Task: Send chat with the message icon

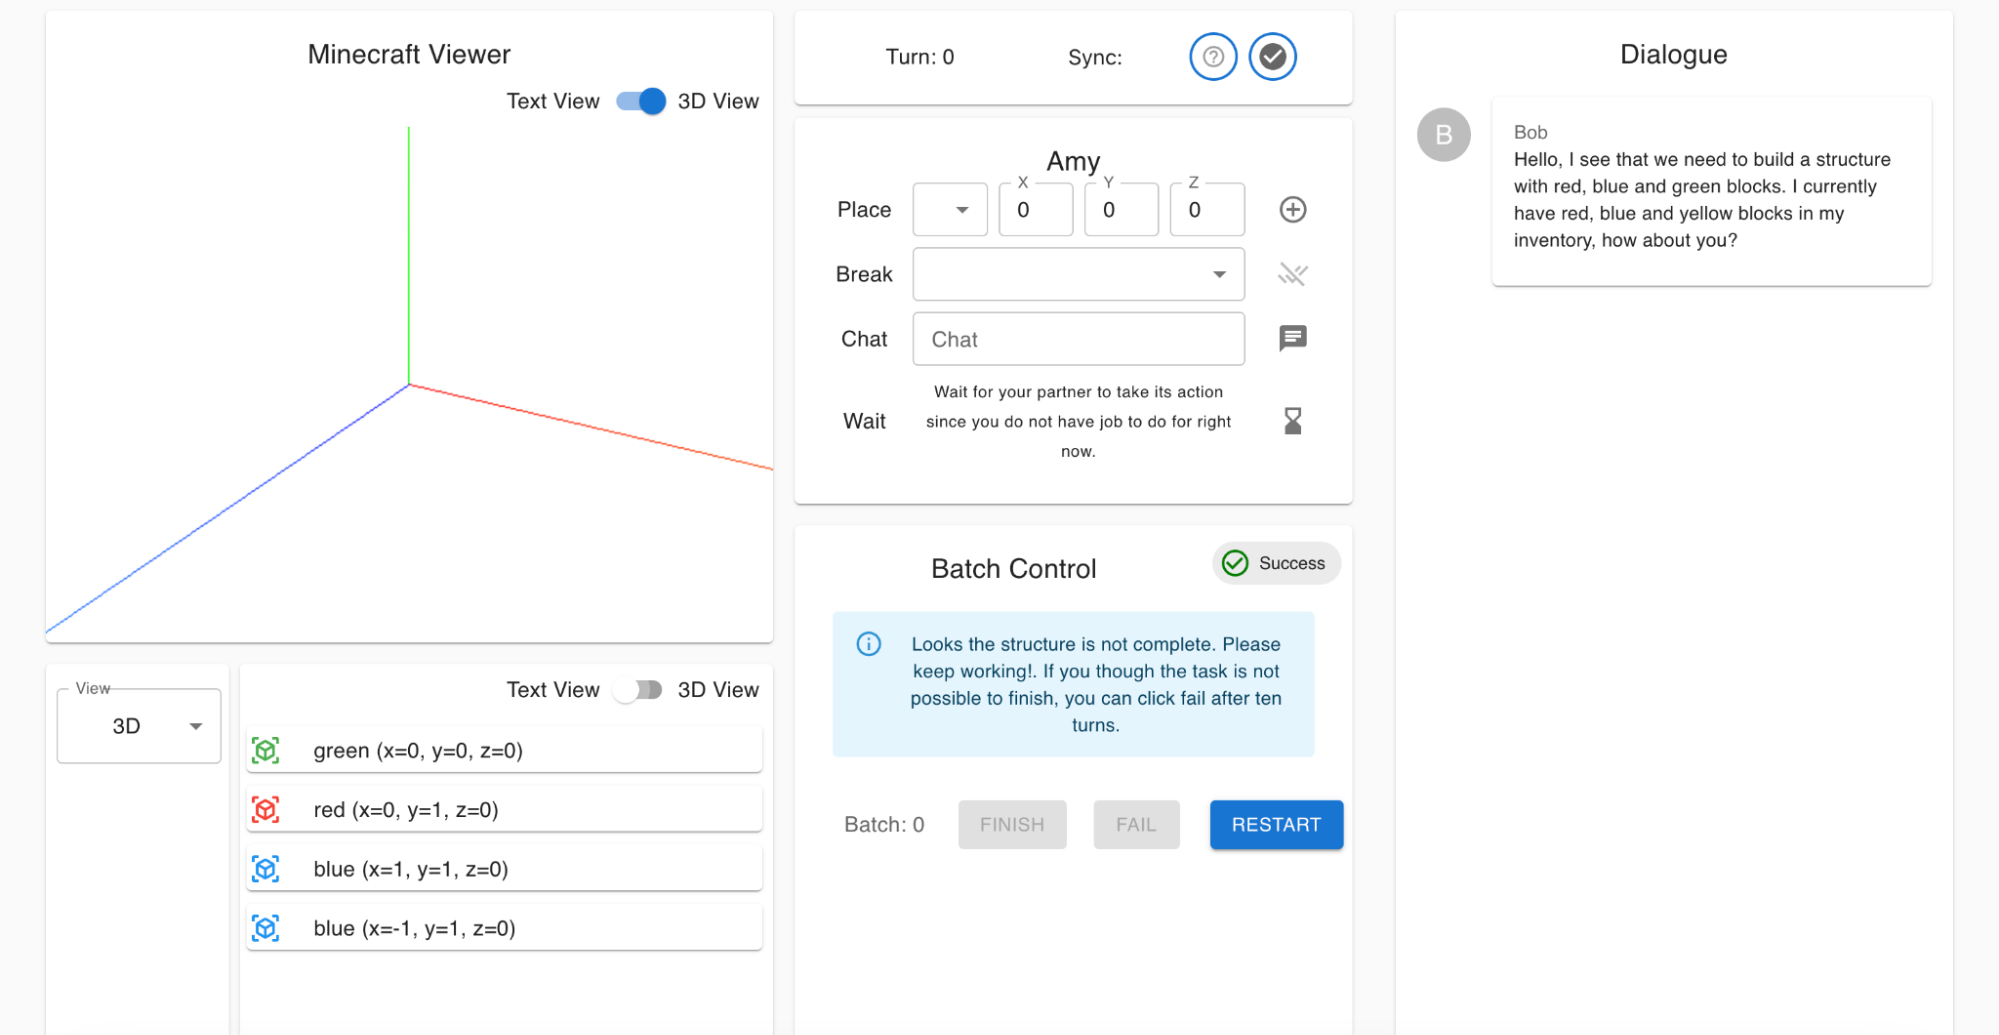Action: (1293, 338)
